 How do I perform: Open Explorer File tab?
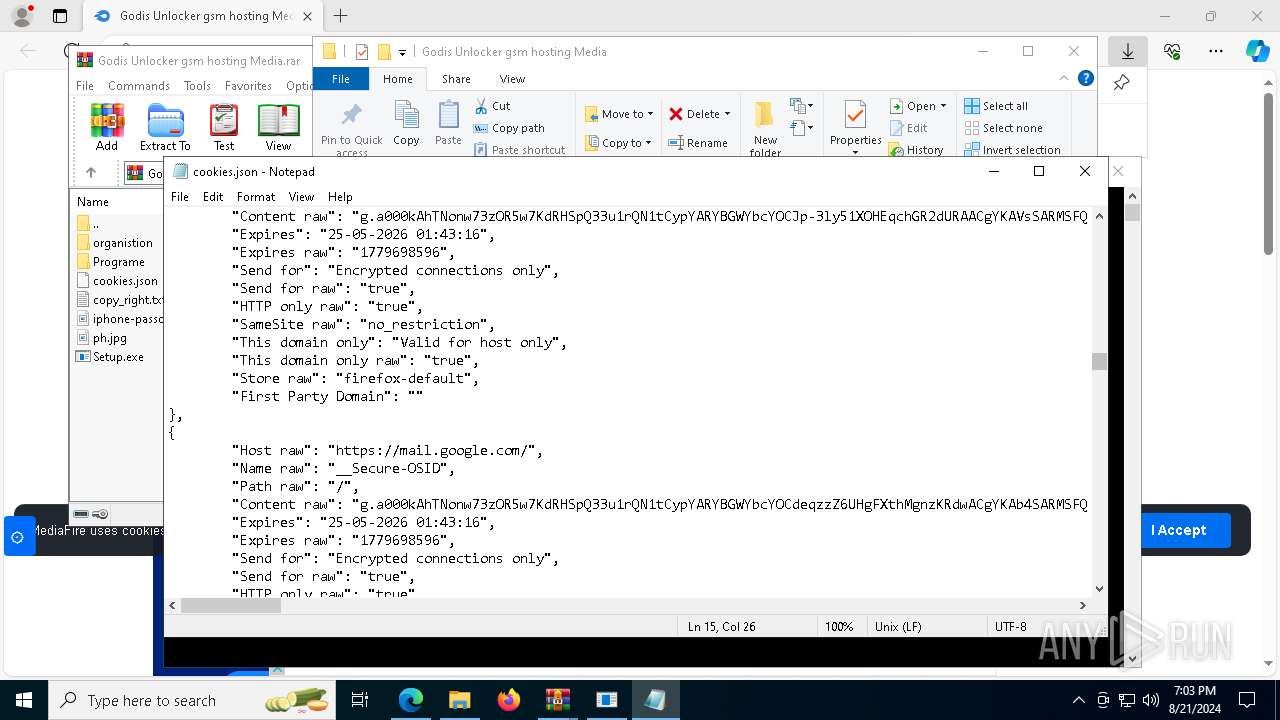(341, 79)
